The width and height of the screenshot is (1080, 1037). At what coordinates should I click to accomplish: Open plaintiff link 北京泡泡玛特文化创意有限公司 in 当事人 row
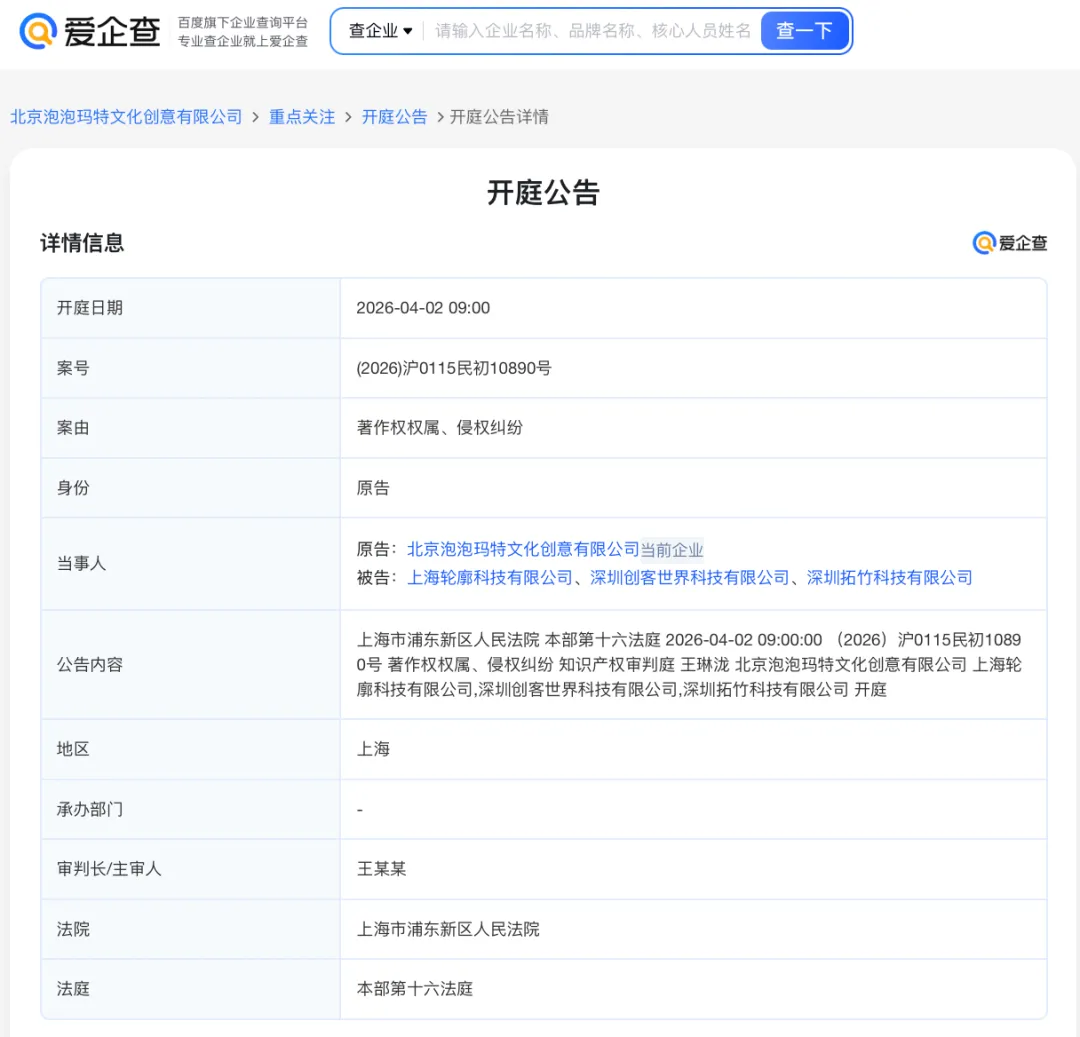click(523, 549)
